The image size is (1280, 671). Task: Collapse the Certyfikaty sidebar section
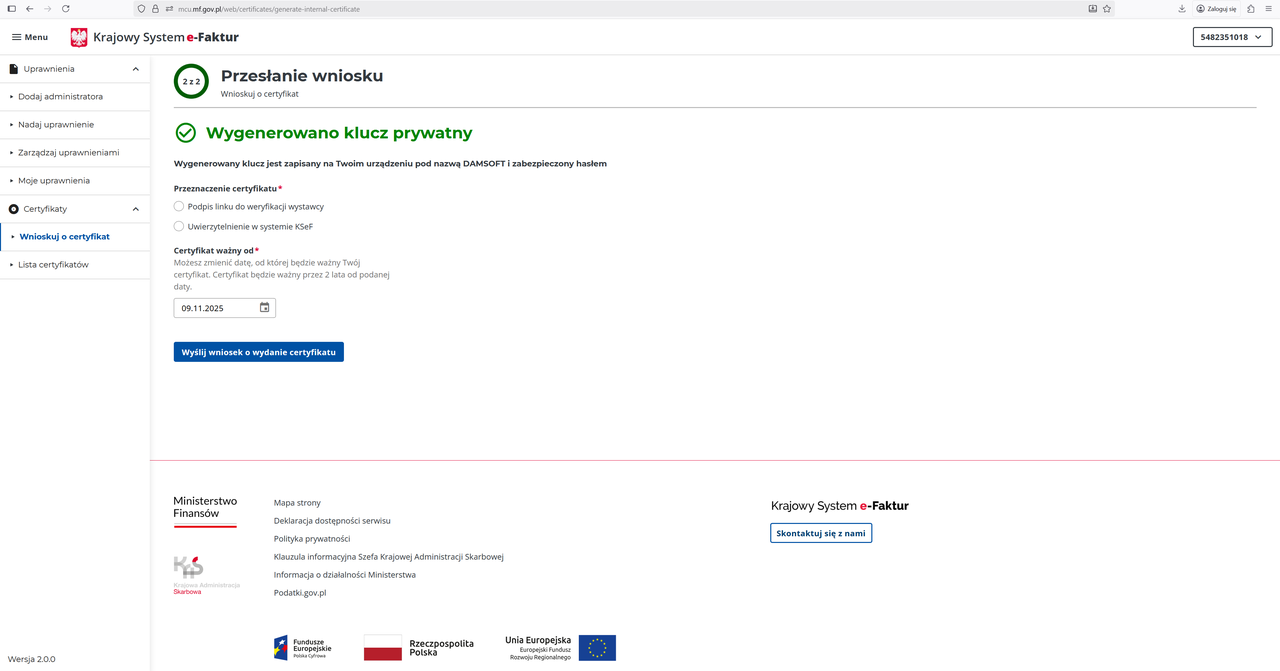click(136, 209)
